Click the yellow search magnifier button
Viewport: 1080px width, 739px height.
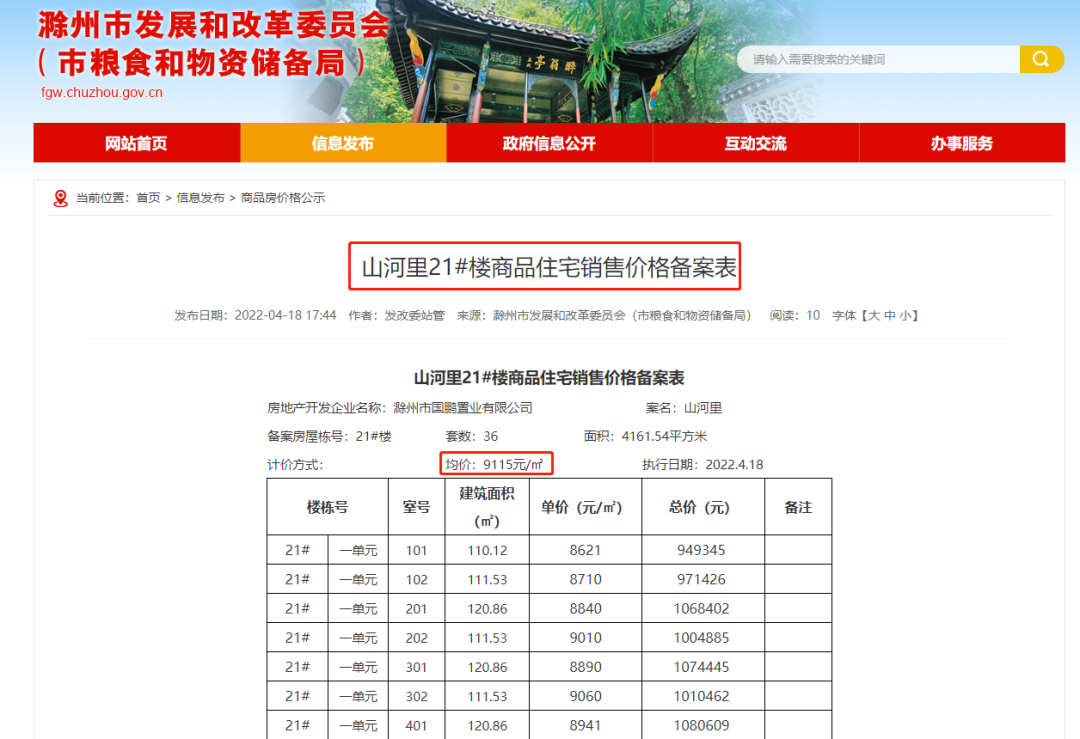(x=1041, y=59)
